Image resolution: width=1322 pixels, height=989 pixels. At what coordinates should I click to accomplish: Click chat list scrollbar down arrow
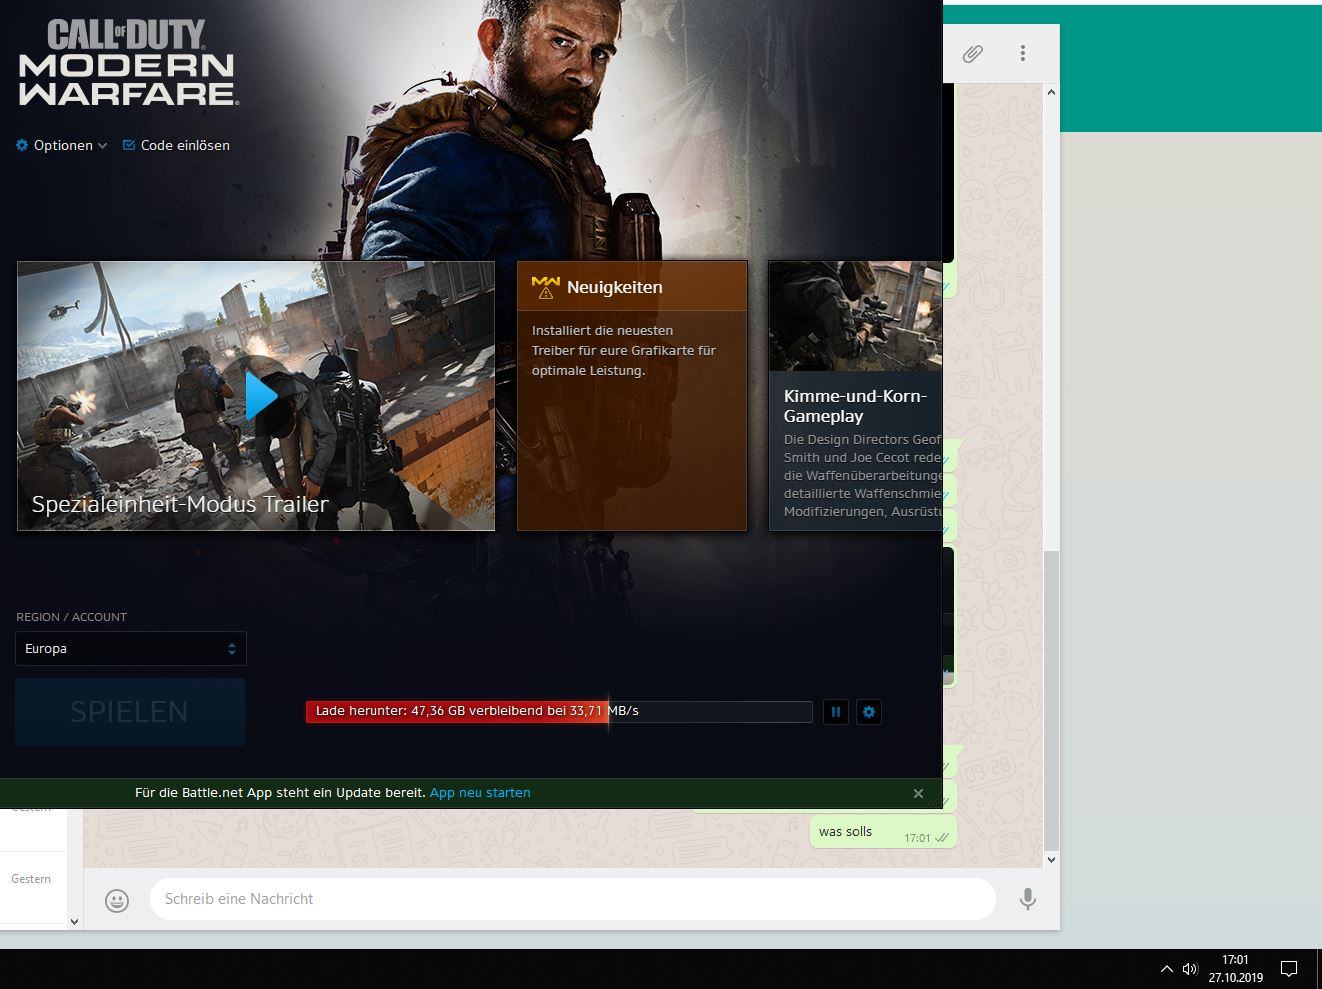(74, 922)
